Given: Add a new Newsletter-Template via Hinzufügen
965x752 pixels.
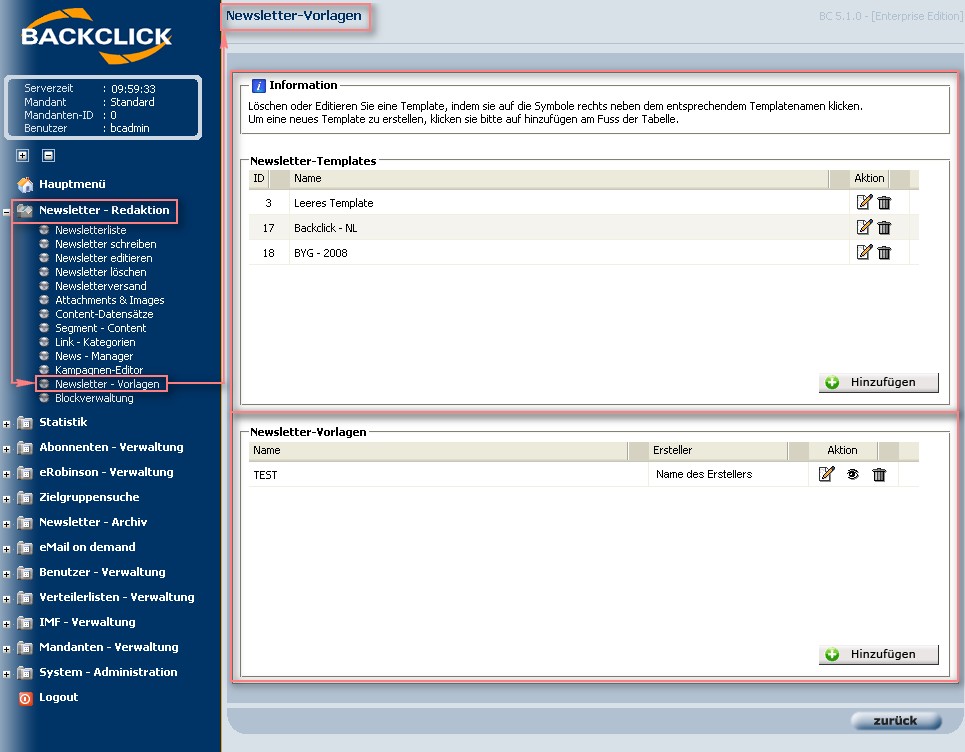Looking at the screenshot, I should [x=878, y=382].
